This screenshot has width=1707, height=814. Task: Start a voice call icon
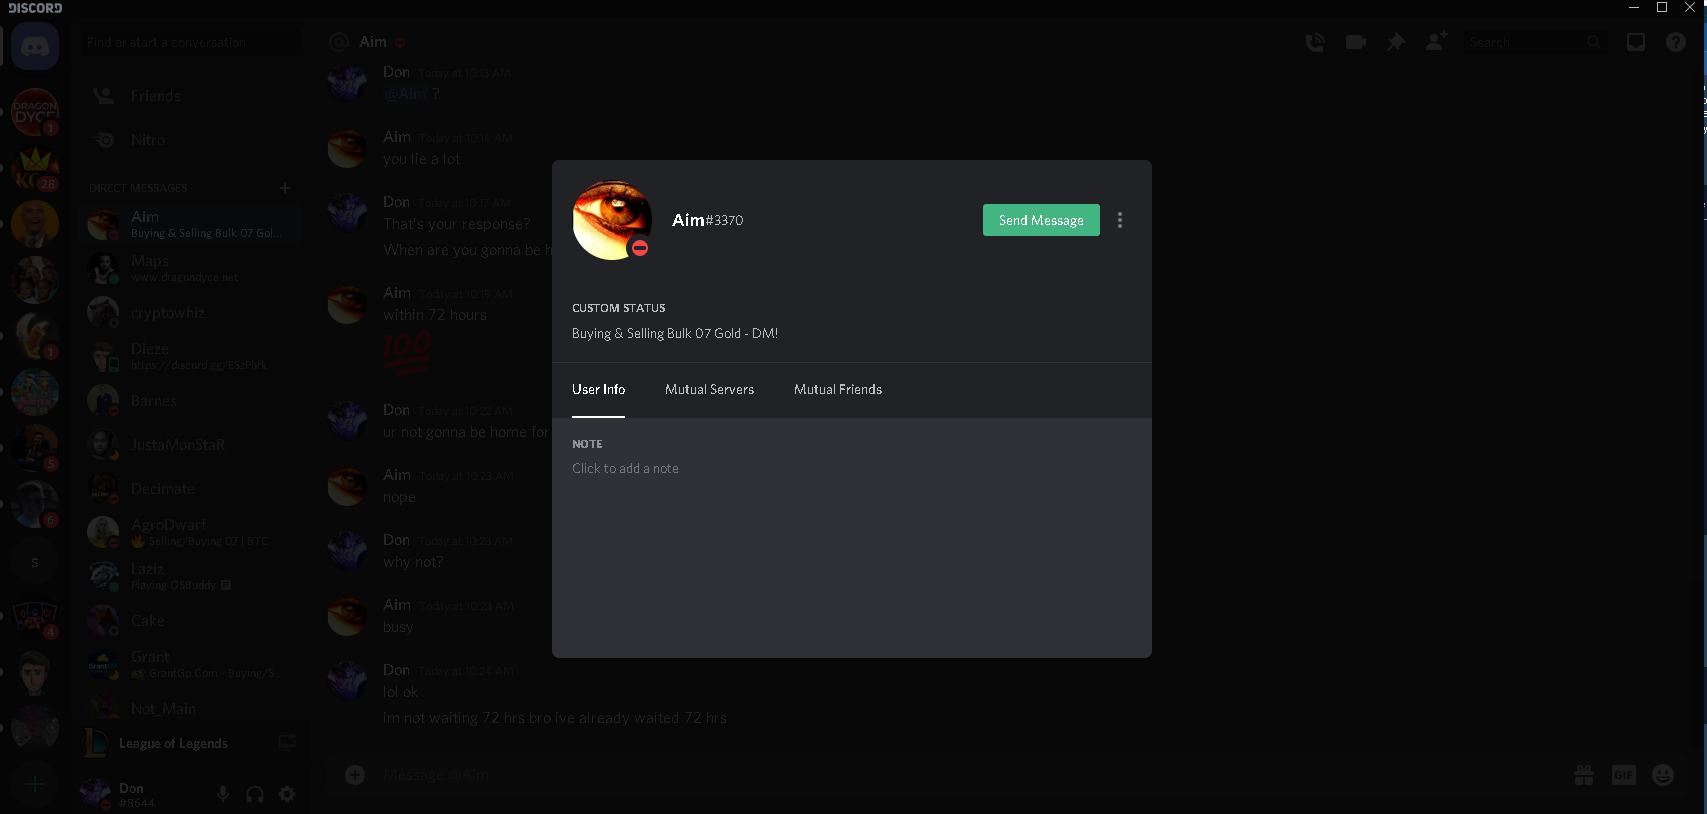[x=1315, y=42]
